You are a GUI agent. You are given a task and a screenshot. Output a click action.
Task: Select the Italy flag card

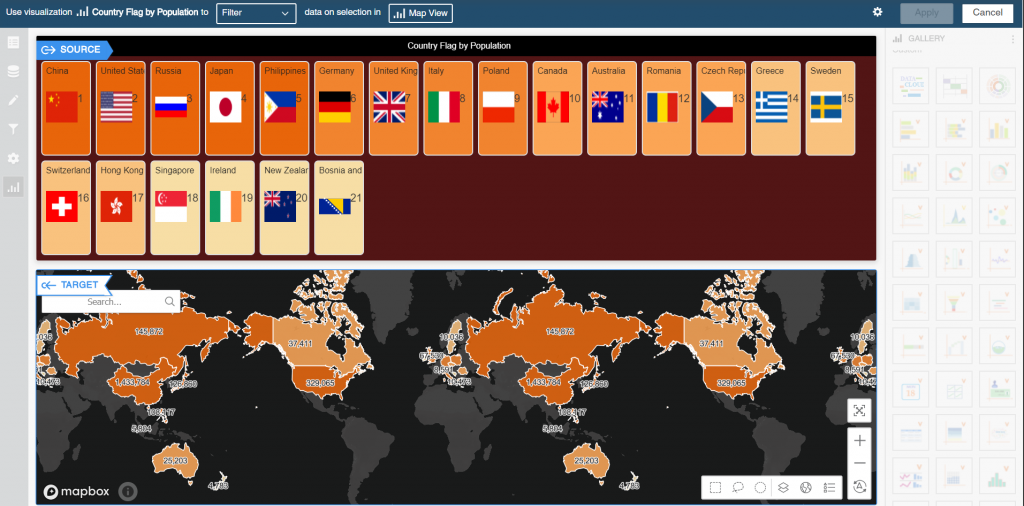[448, 108]
